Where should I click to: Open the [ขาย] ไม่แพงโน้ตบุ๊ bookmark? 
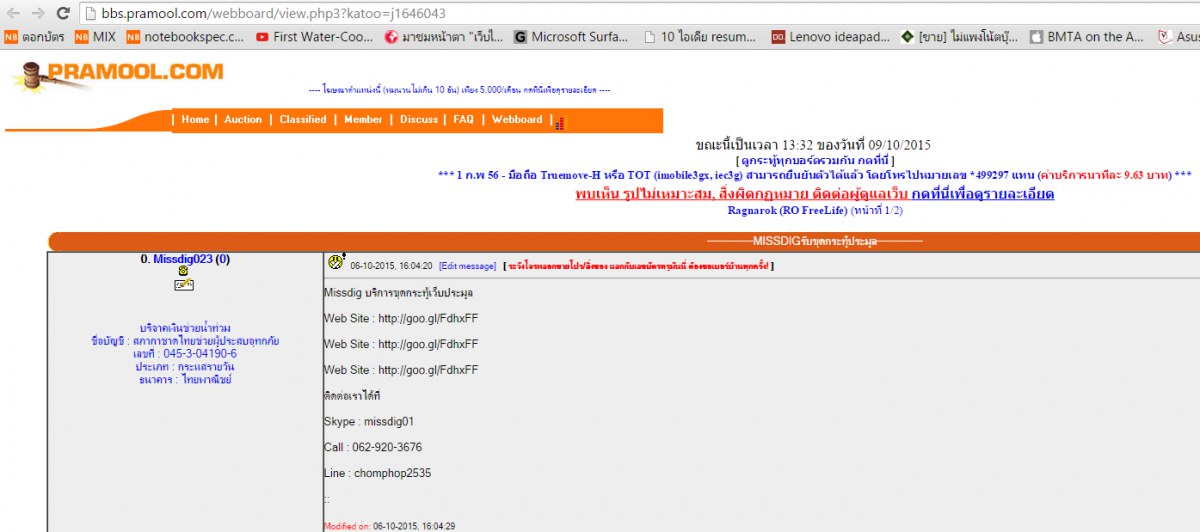click(959, 37)
